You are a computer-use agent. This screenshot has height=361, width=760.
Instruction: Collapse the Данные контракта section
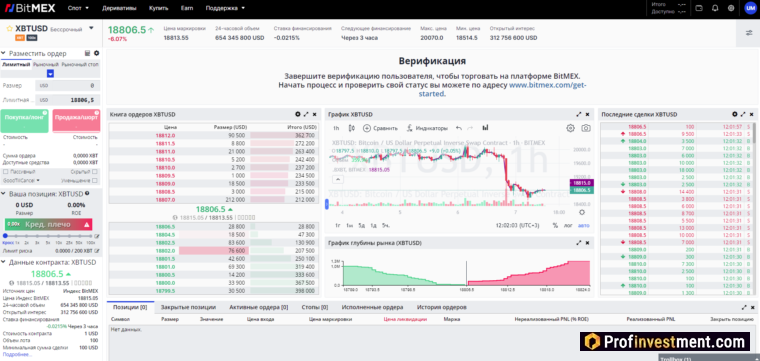pos(4,262)
